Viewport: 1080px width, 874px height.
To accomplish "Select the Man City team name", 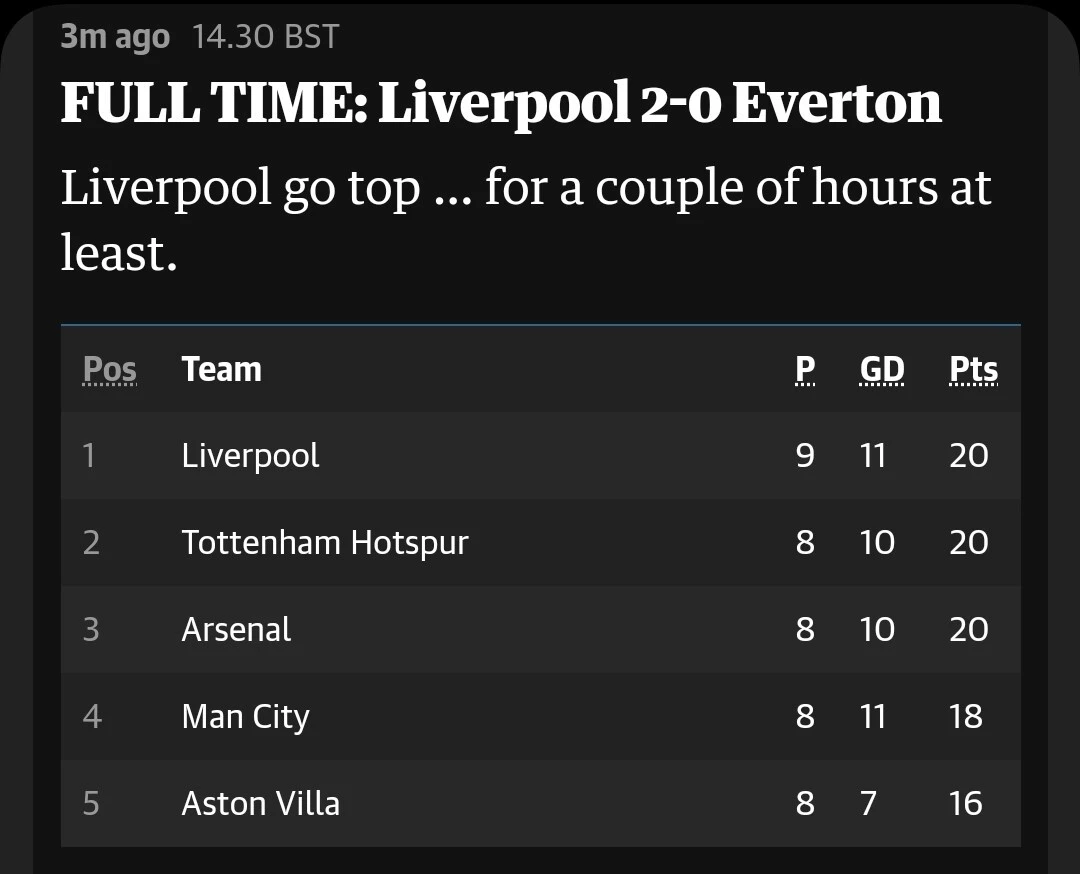I will pos(246,717).
